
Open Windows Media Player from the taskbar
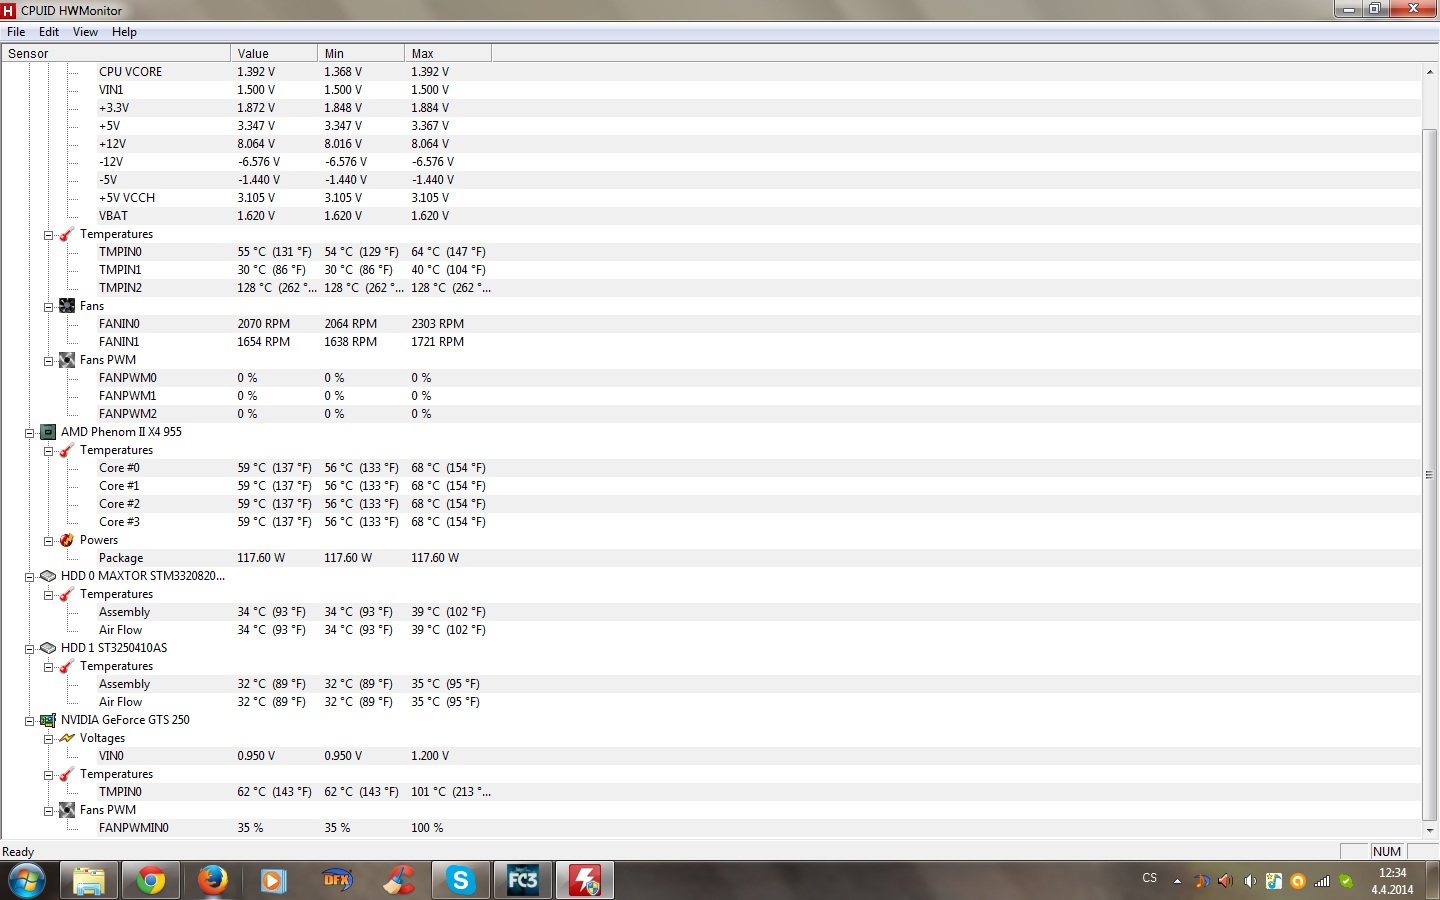[275, 881]
